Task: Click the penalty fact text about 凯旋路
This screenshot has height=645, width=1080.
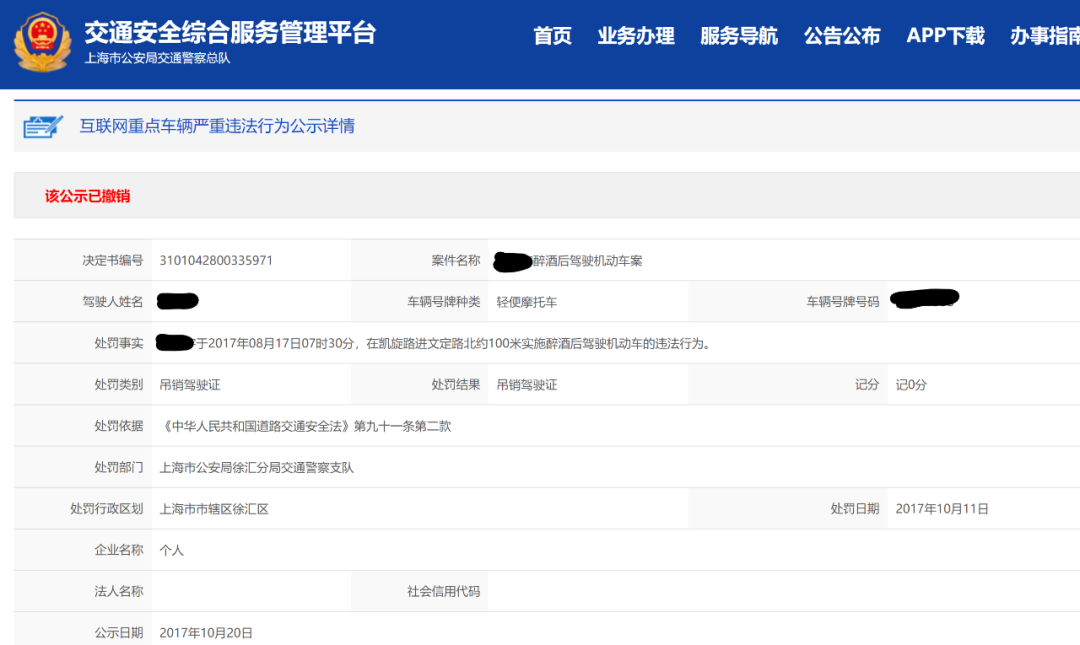Action: click(454, 343)
